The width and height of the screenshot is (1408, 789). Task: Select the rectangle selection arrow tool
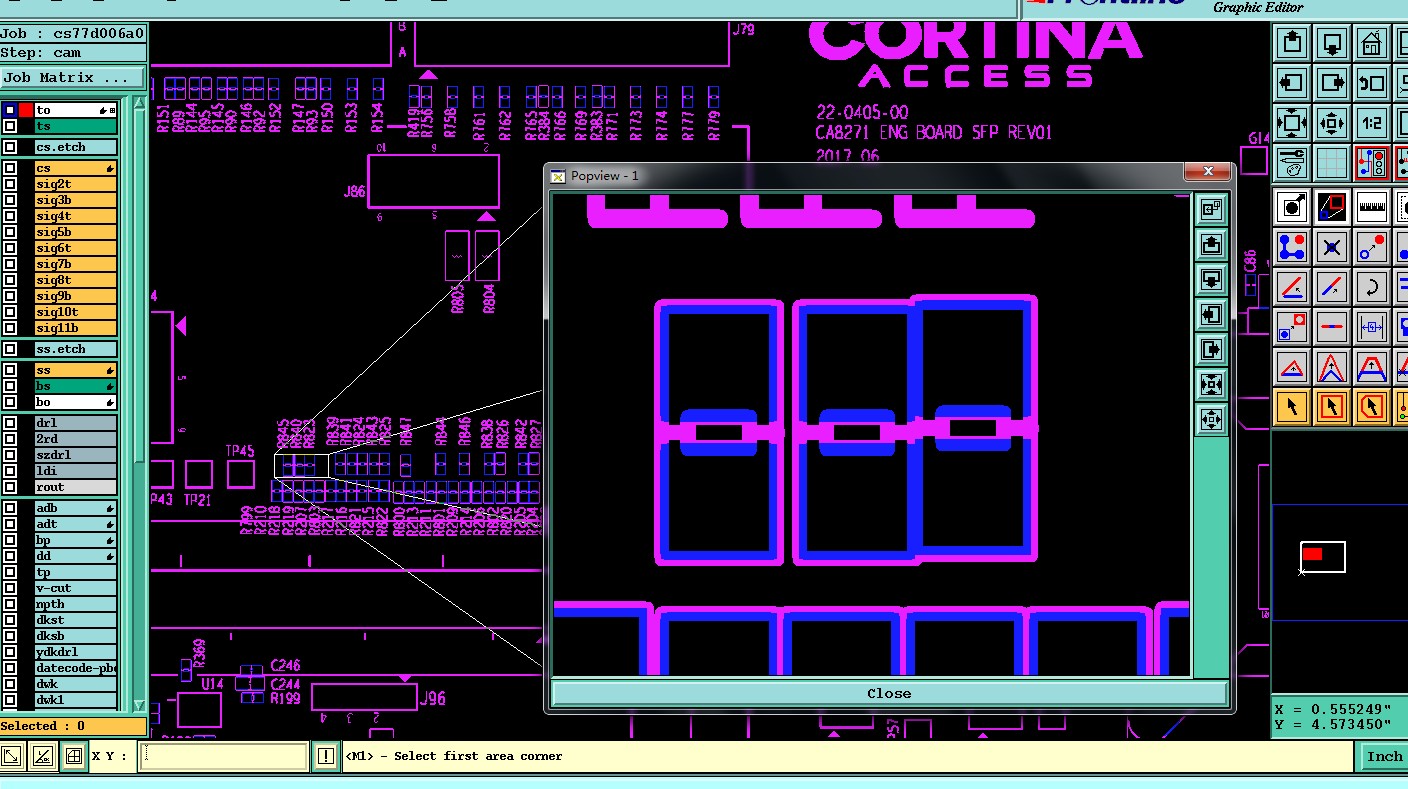(1332, 407)
